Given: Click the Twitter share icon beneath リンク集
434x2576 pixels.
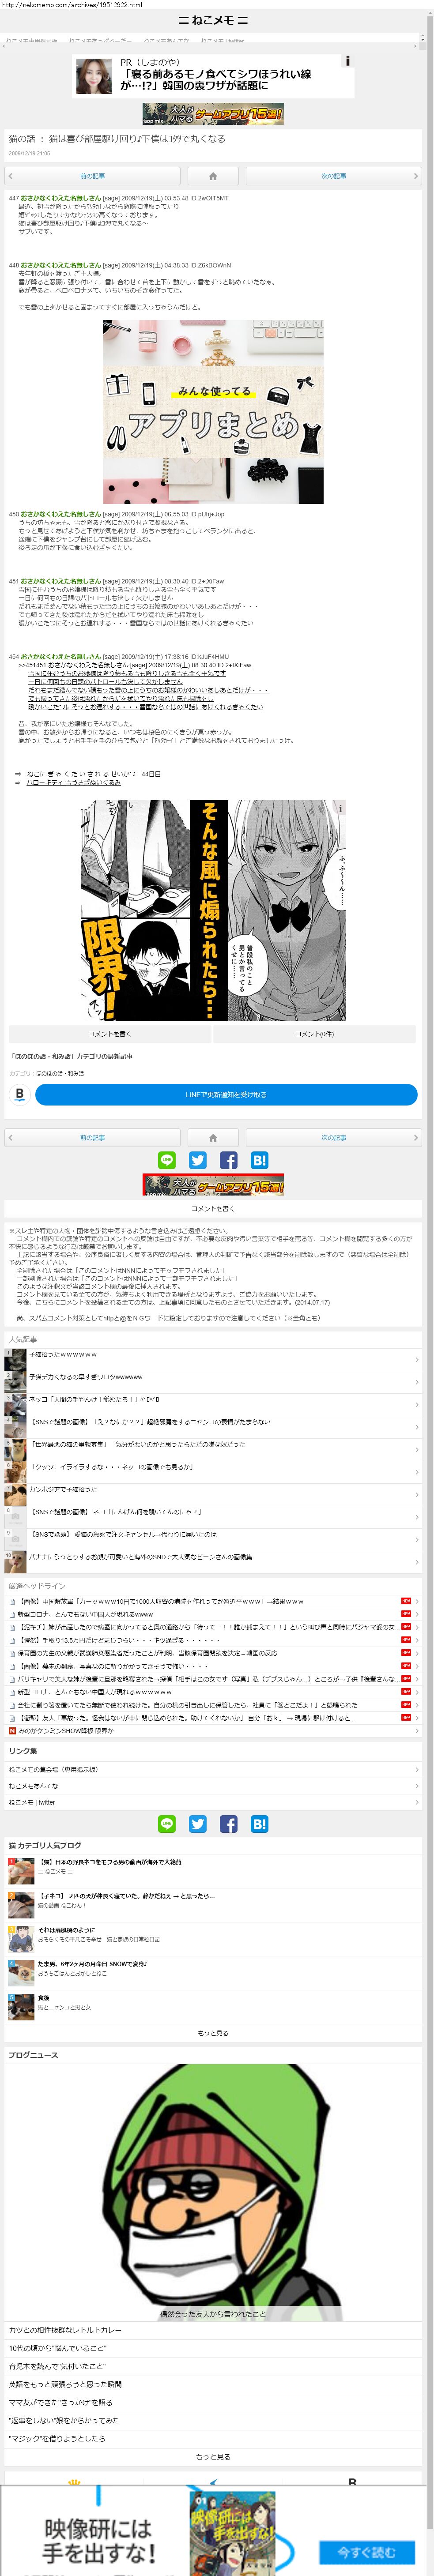Looking at the screenshot, I should click(198, 1824).
